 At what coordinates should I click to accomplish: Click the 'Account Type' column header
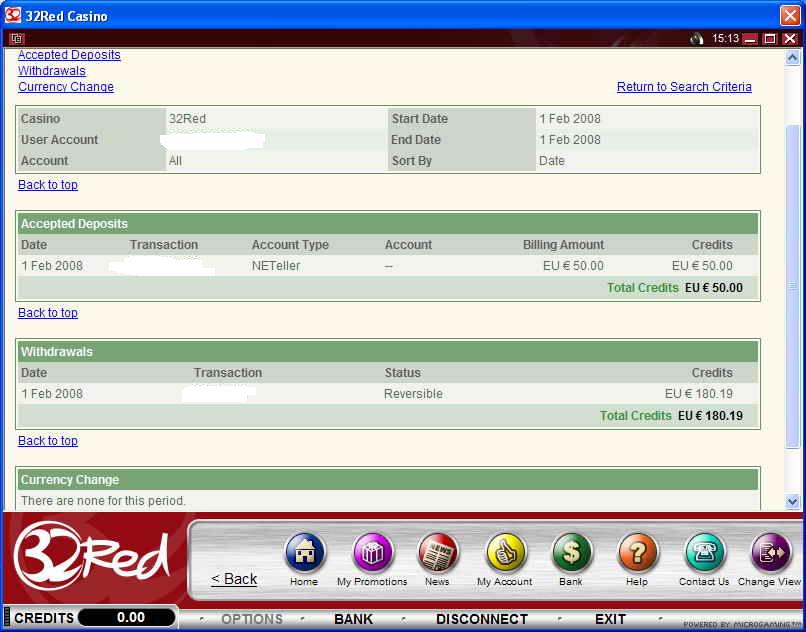coord(290,245)
